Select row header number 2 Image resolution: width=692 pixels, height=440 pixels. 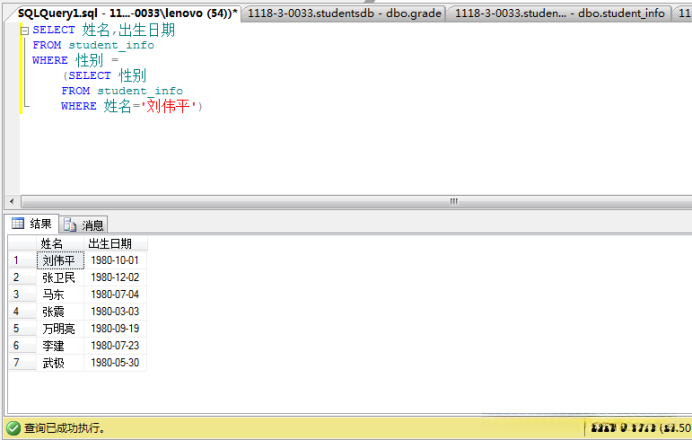click(x=23, y=278)
